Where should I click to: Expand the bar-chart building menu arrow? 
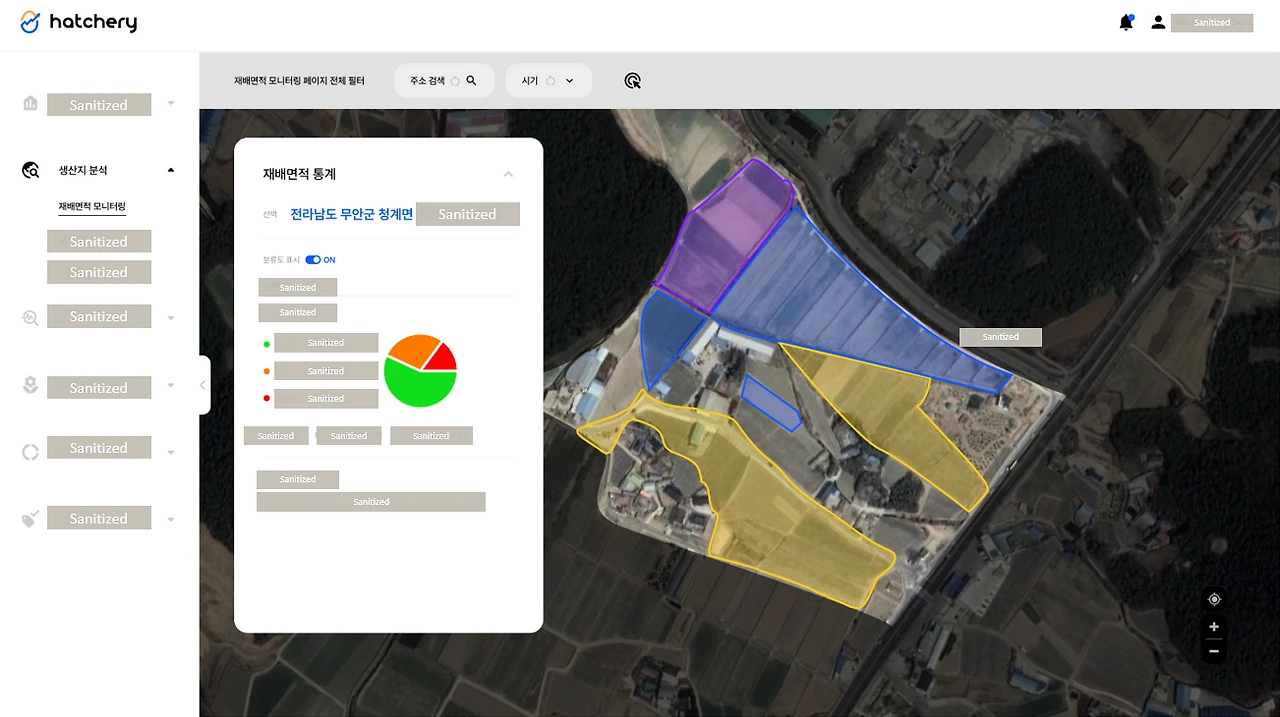tap(171, 103)
